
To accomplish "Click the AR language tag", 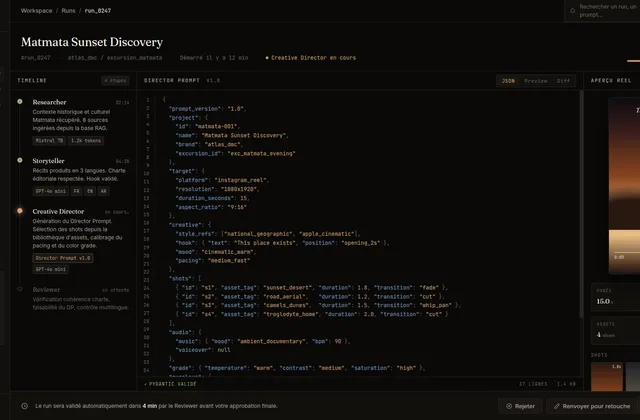I will 104,191.
